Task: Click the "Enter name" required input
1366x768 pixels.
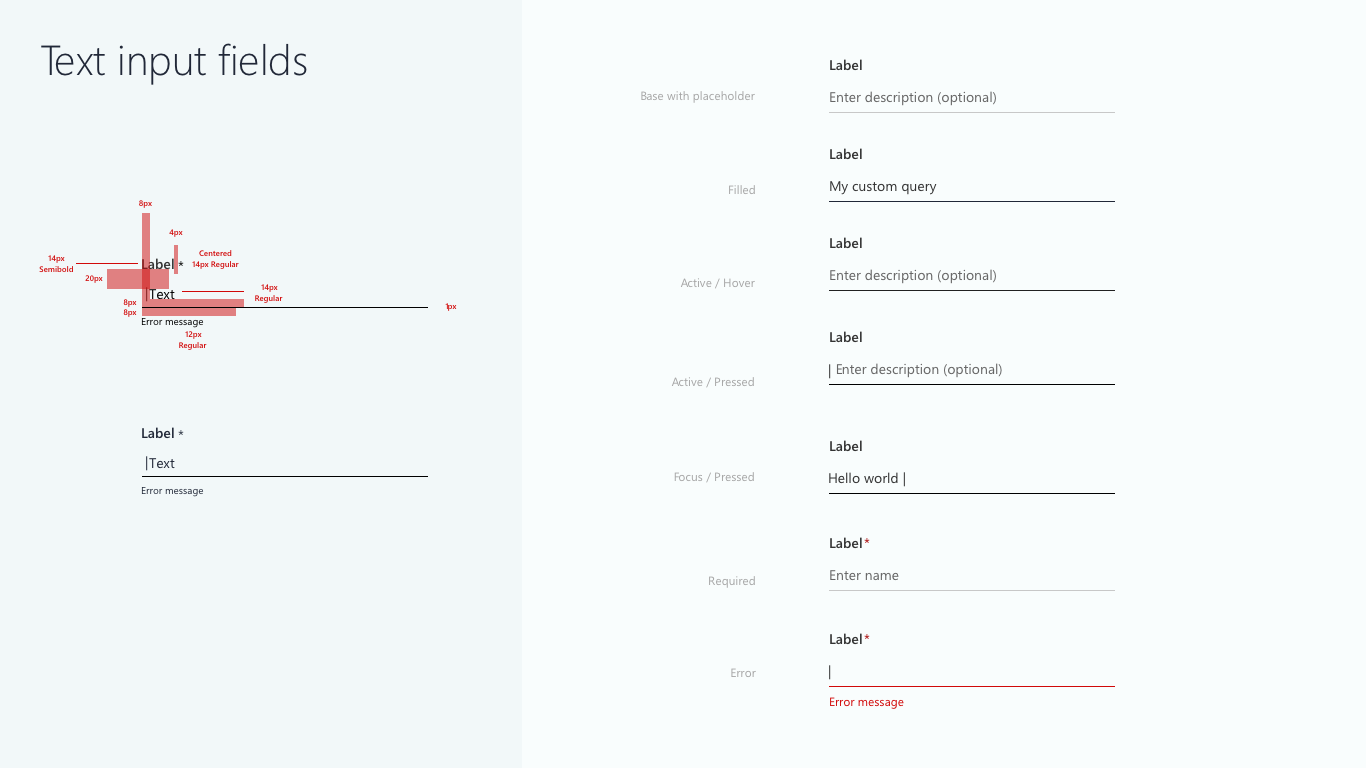Action: coord(970,576)
